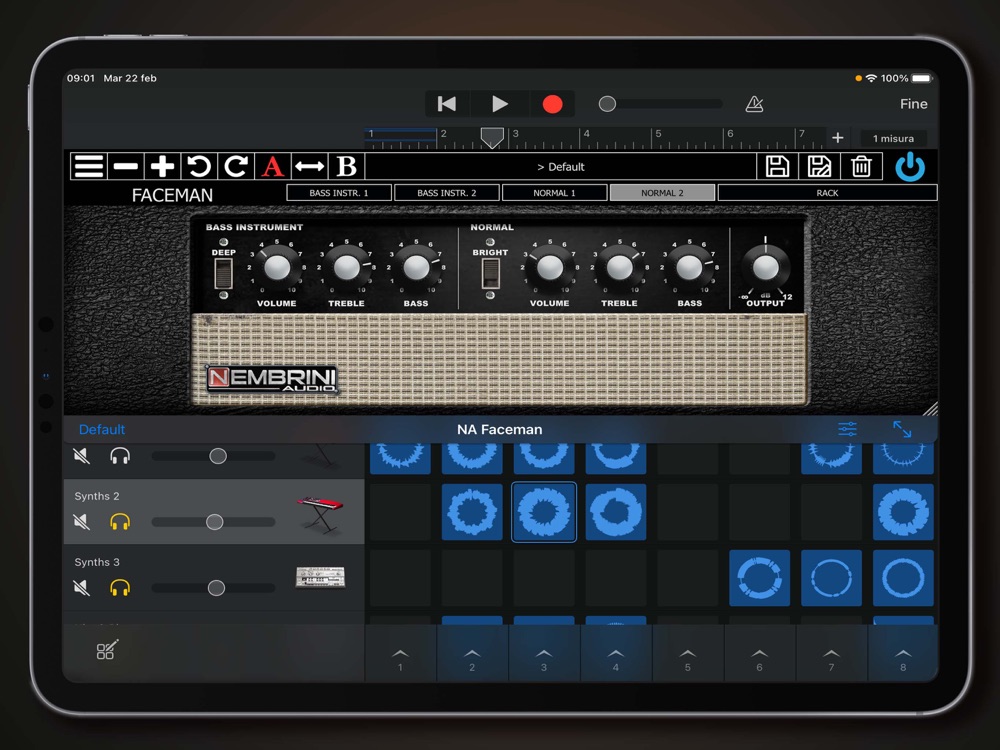The height and width of the screenshot is (750, 1000).
Task: Trigger column 2 with its chevron
Action: point(472,654)
